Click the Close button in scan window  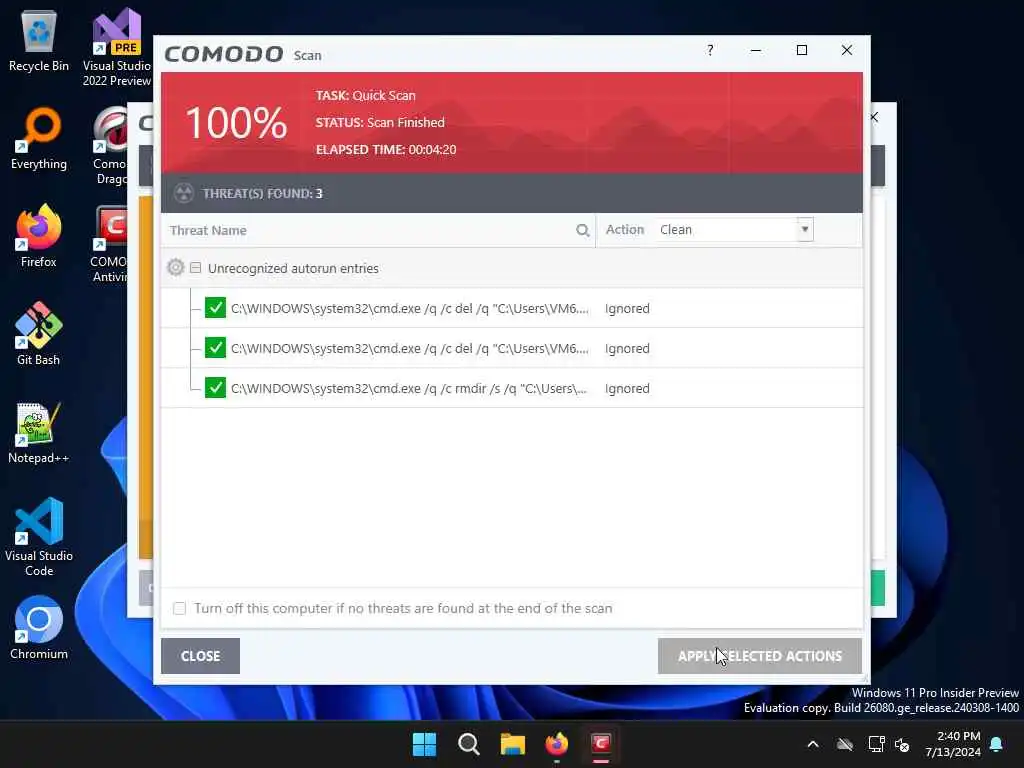click(200, 656)
